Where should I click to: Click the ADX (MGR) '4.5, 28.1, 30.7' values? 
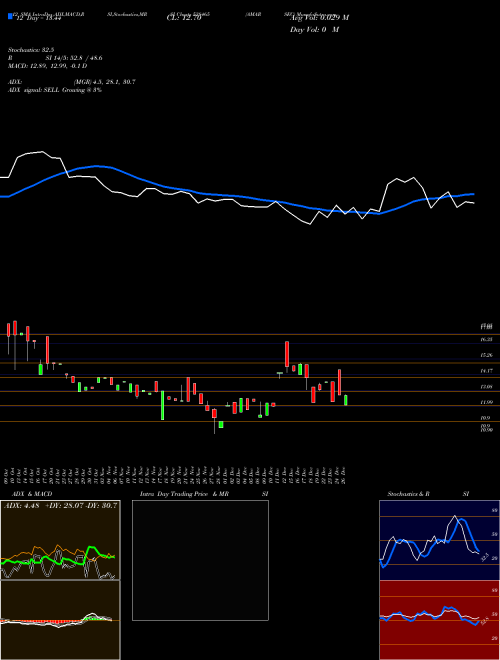pyautogui.click(x=114, y=82)
